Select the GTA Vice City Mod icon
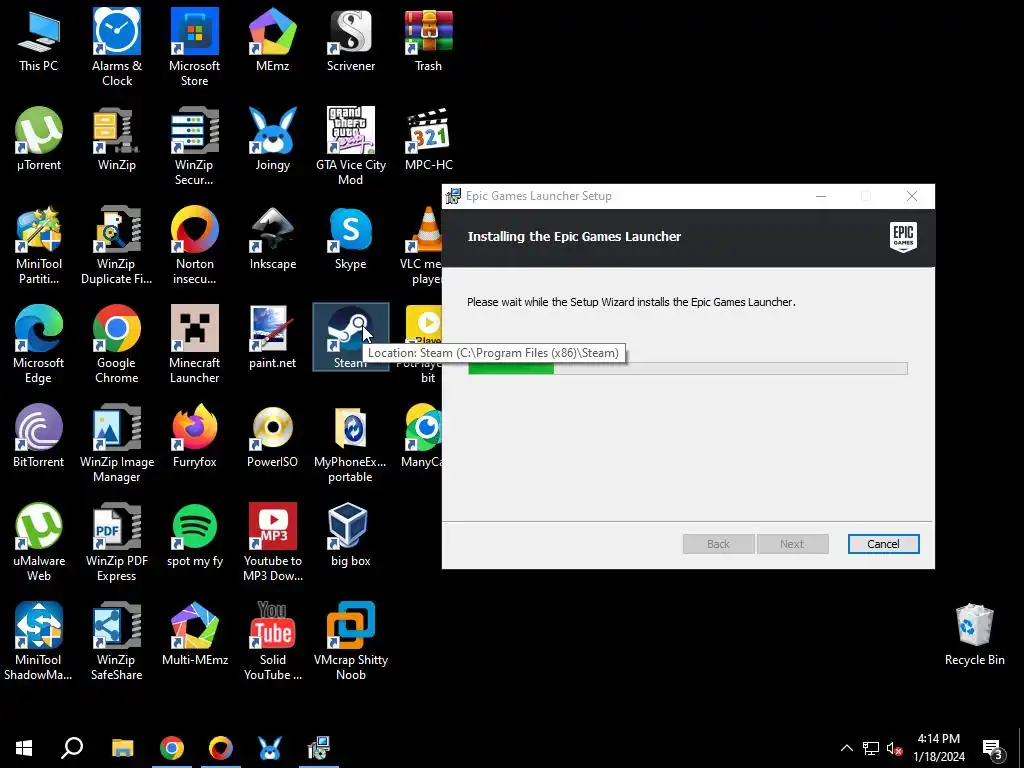1024x768 pixels. coord(351,146)
